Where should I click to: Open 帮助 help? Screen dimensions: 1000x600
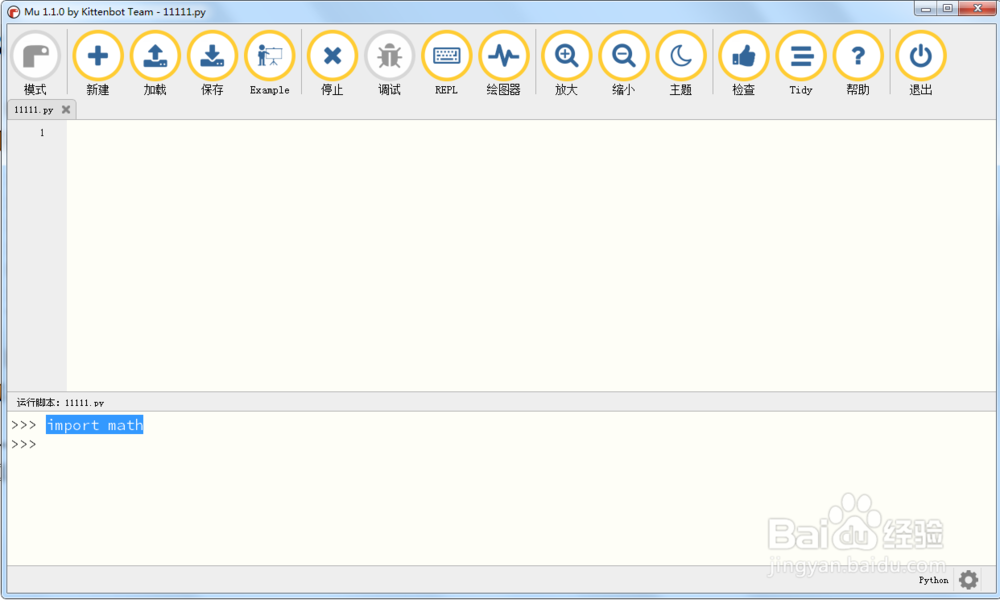[858, 64]
